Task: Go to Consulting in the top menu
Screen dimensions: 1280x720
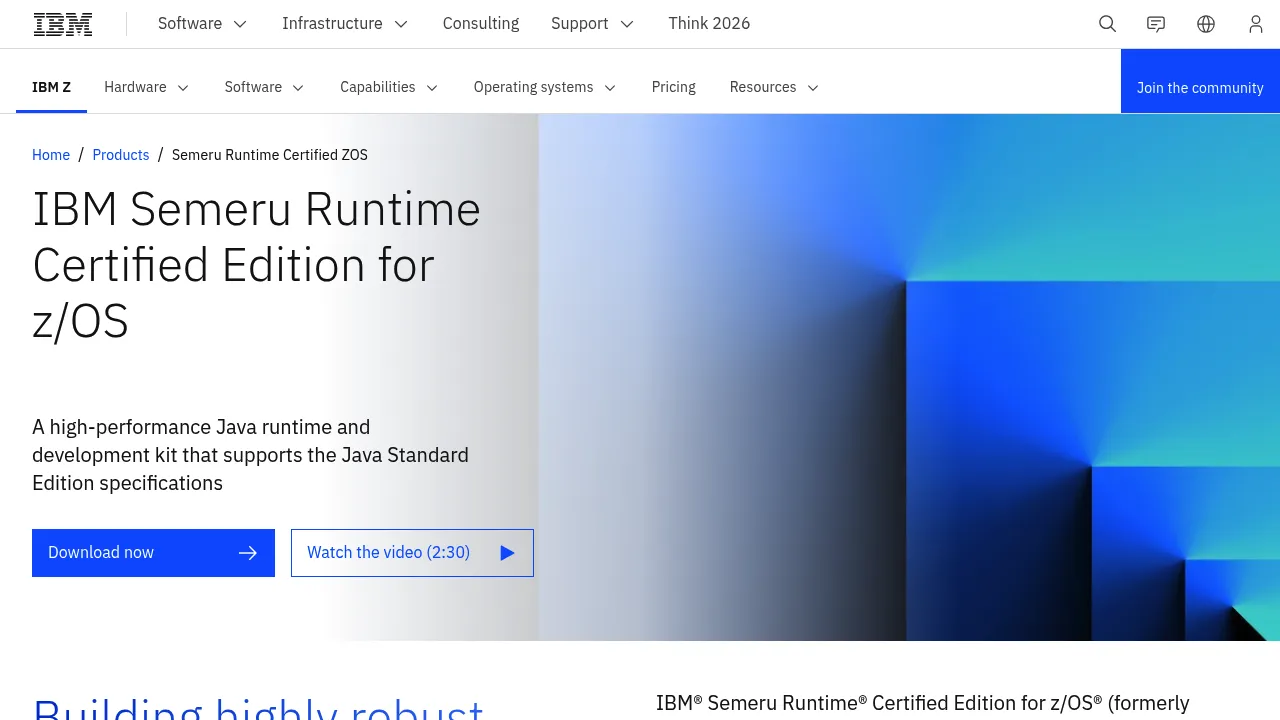Action: pyautogui.click(x=481, y=24)
